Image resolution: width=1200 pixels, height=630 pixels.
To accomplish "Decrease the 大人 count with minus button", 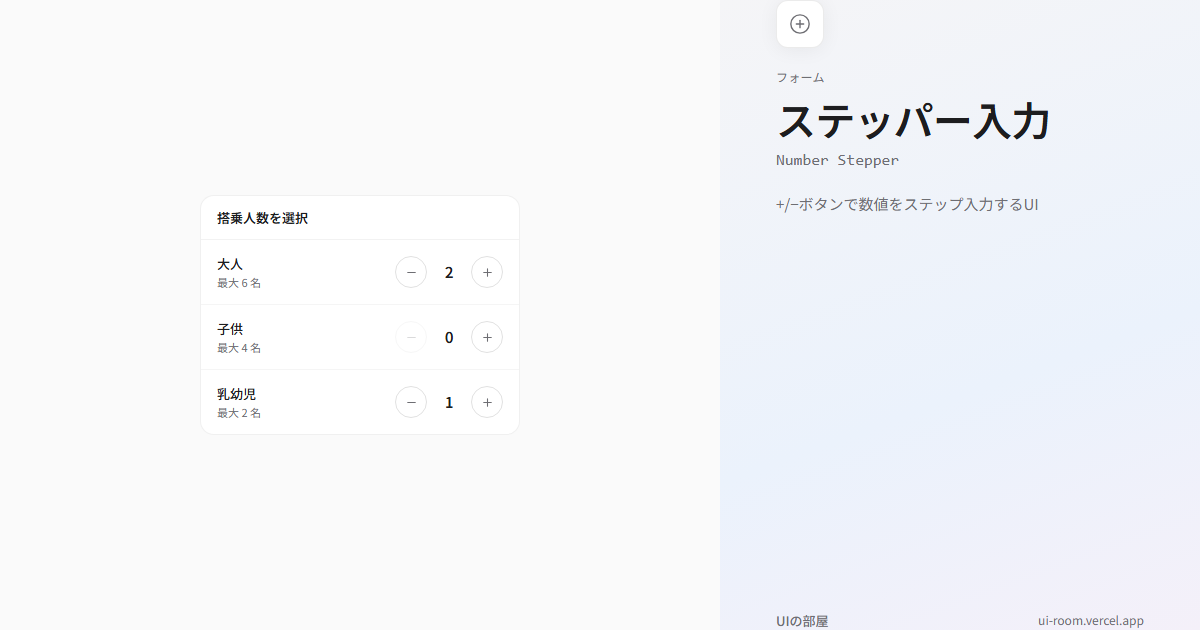I will pyautogui.click(x=411, y=272).
